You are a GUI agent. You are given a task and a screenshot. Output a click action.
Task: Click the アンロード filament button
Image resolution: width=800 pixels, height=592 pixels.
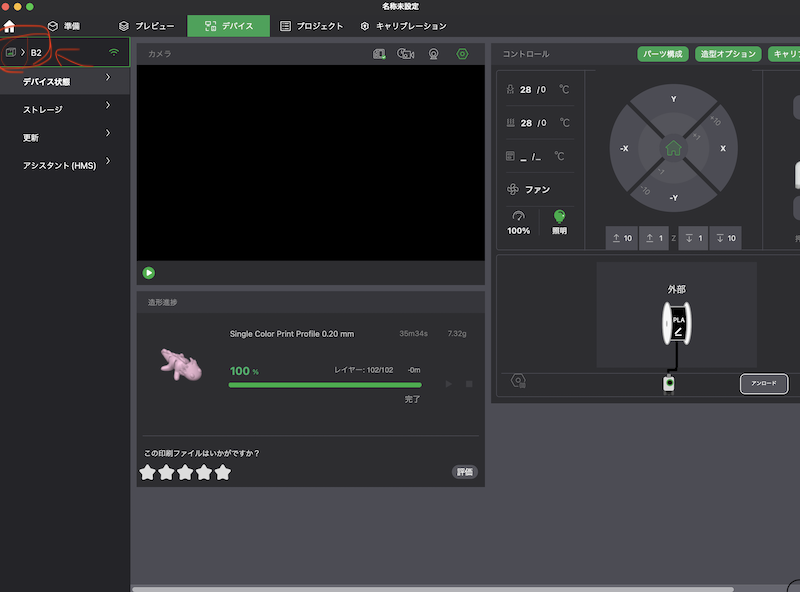click(x=764, y=383)
